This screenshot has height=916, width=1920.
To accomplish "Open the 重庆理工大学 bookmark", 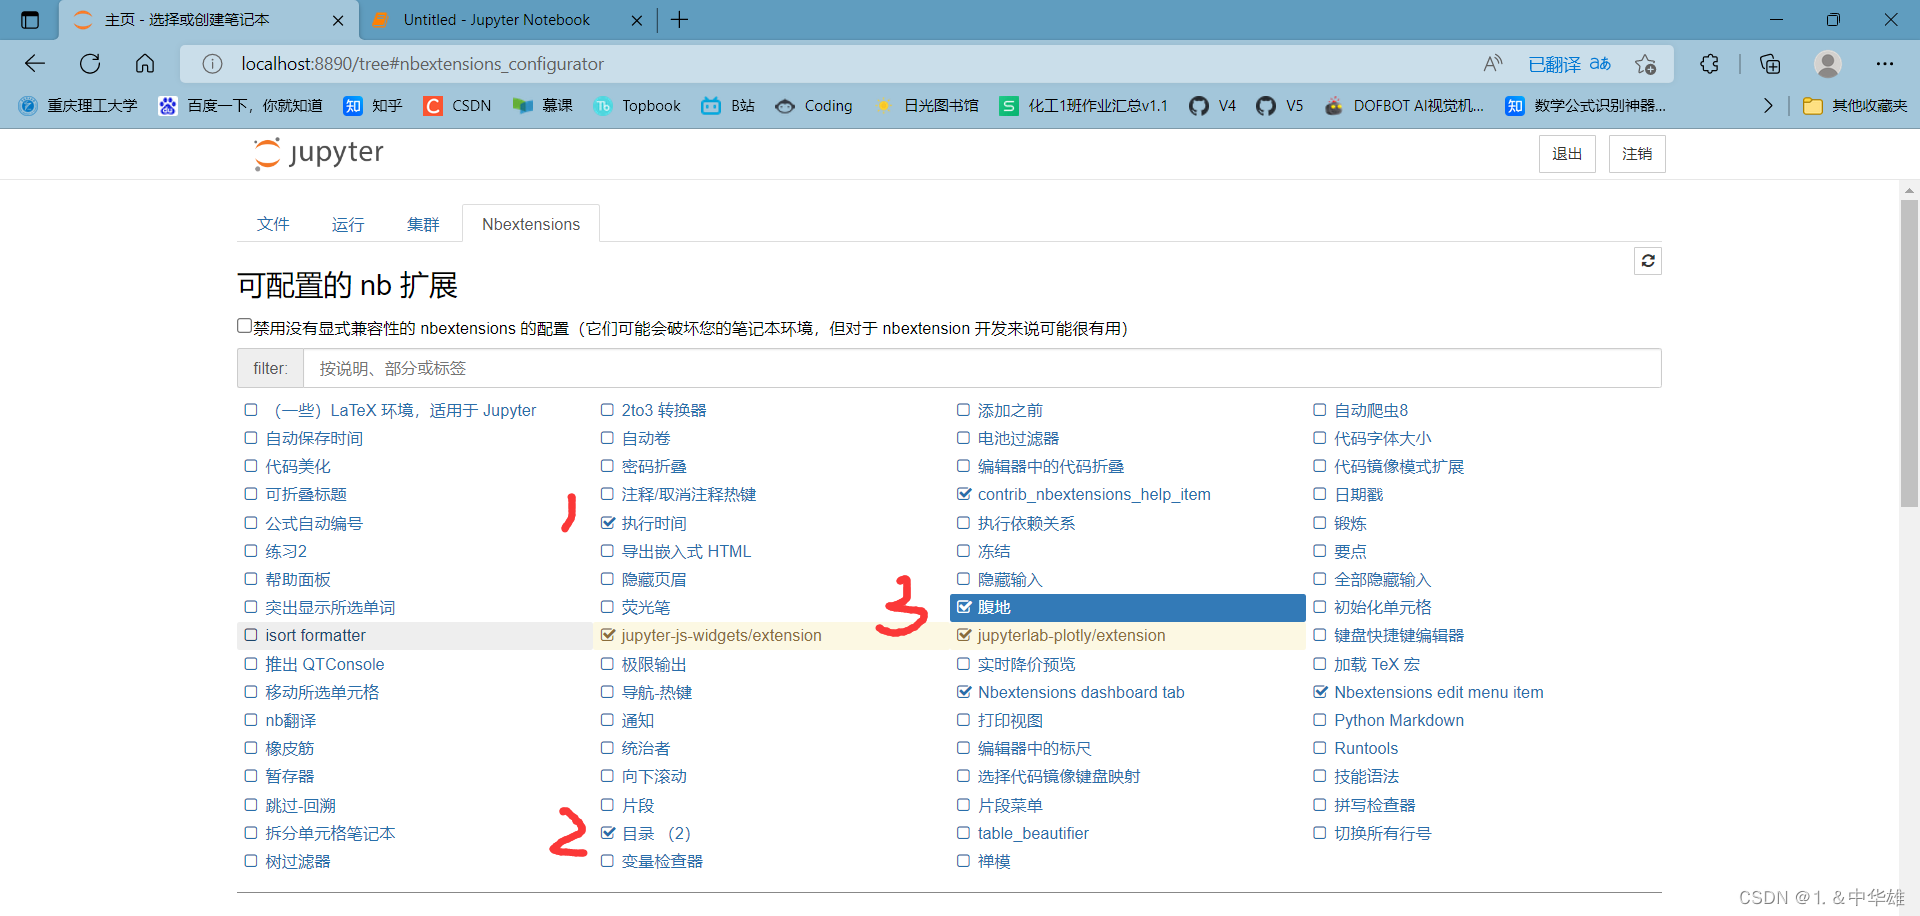I will click(78, 106).
